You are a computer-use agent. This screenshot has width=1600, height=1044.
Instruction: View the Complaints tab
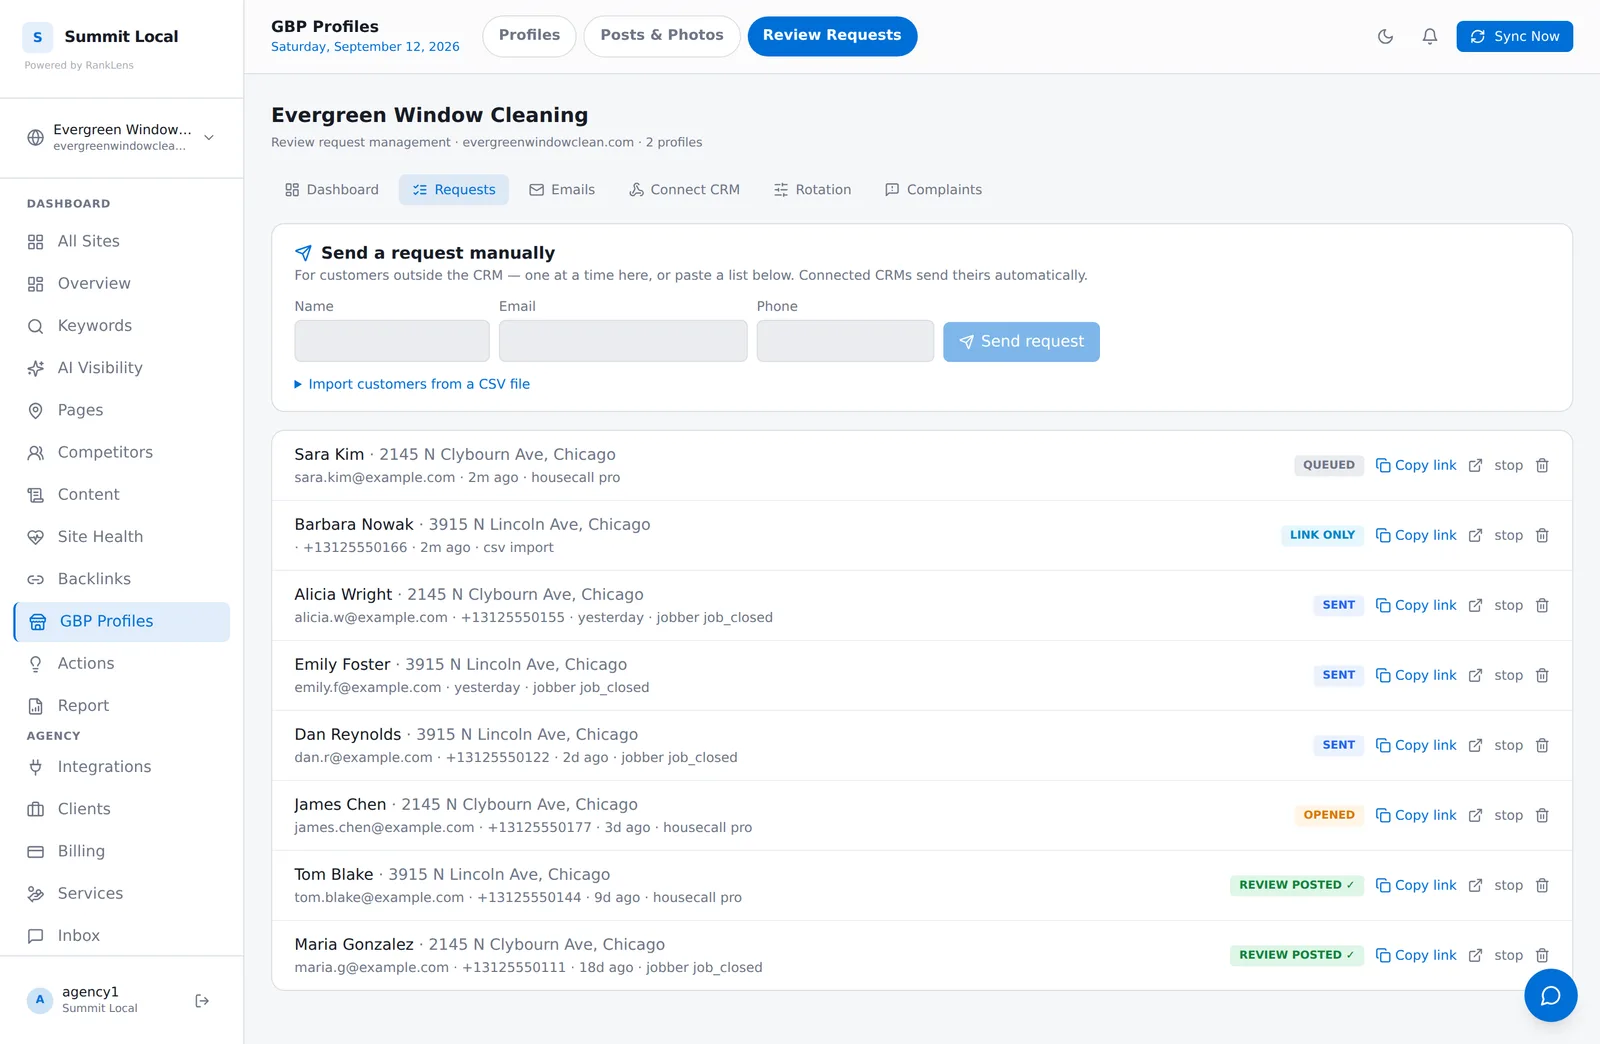tap(934, 190)
